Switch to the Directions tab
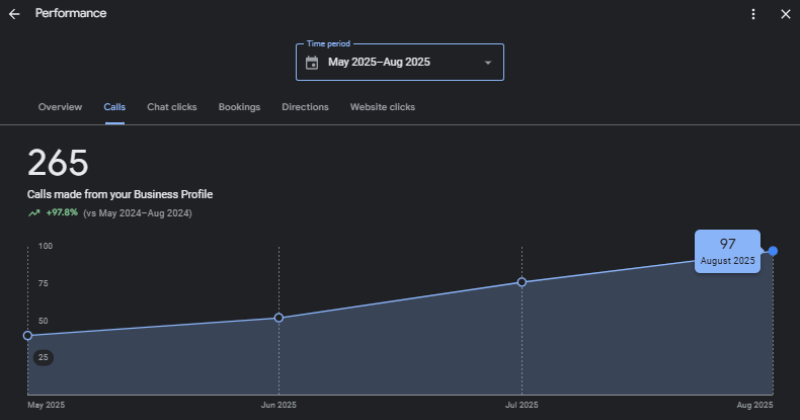The width and height of the screenshot is (800, 420). pos(305,107)
